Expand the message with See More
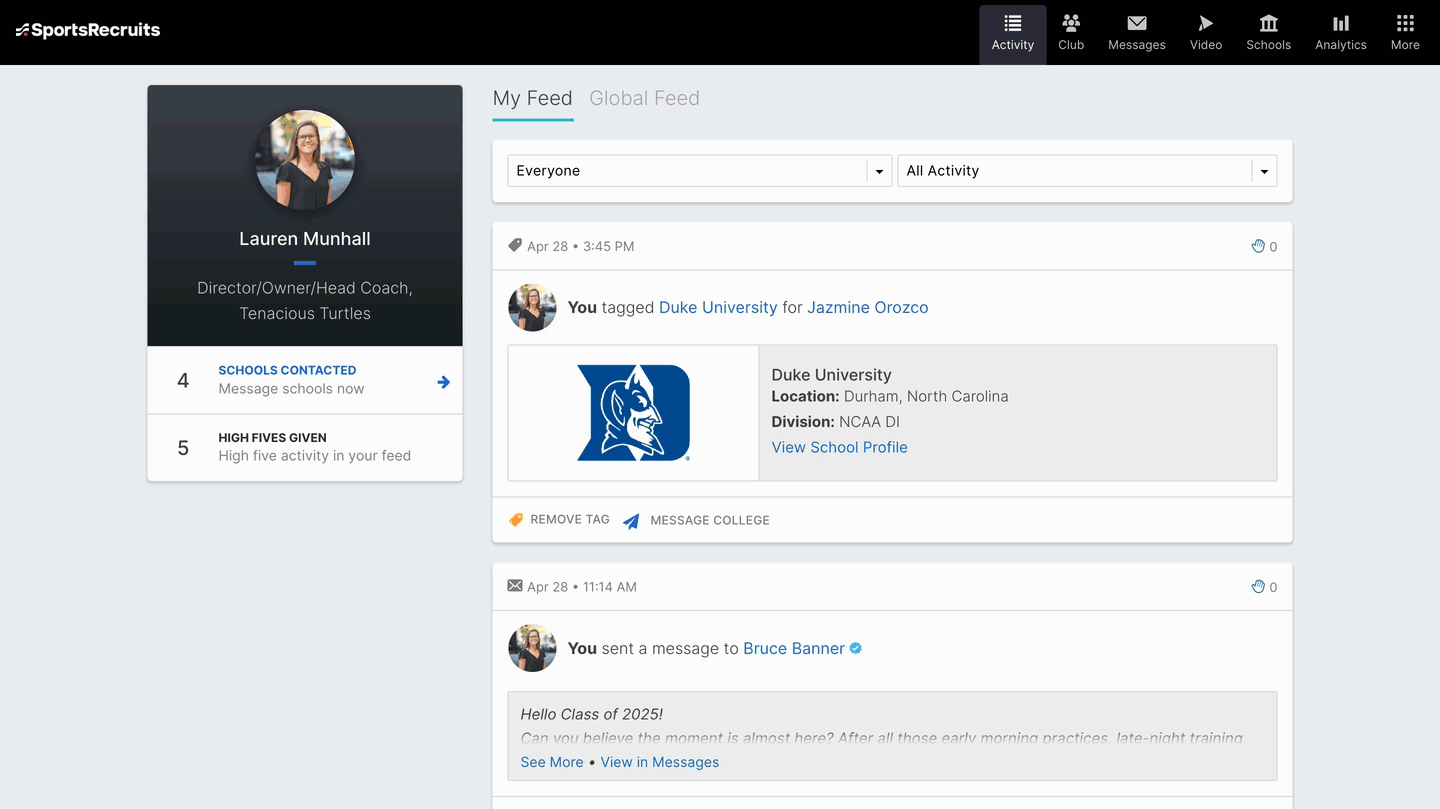Viewport: 1440px width, 809px height. tap(552, 762)
